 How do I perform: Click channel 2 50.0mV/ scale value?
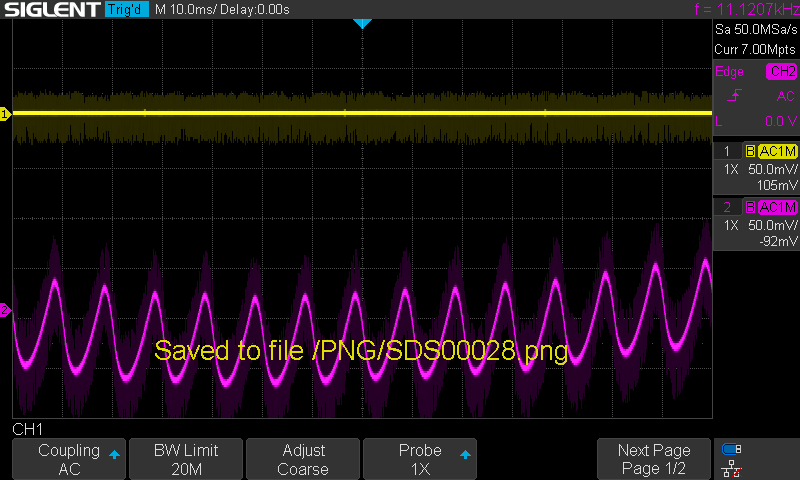coord(772,225)
